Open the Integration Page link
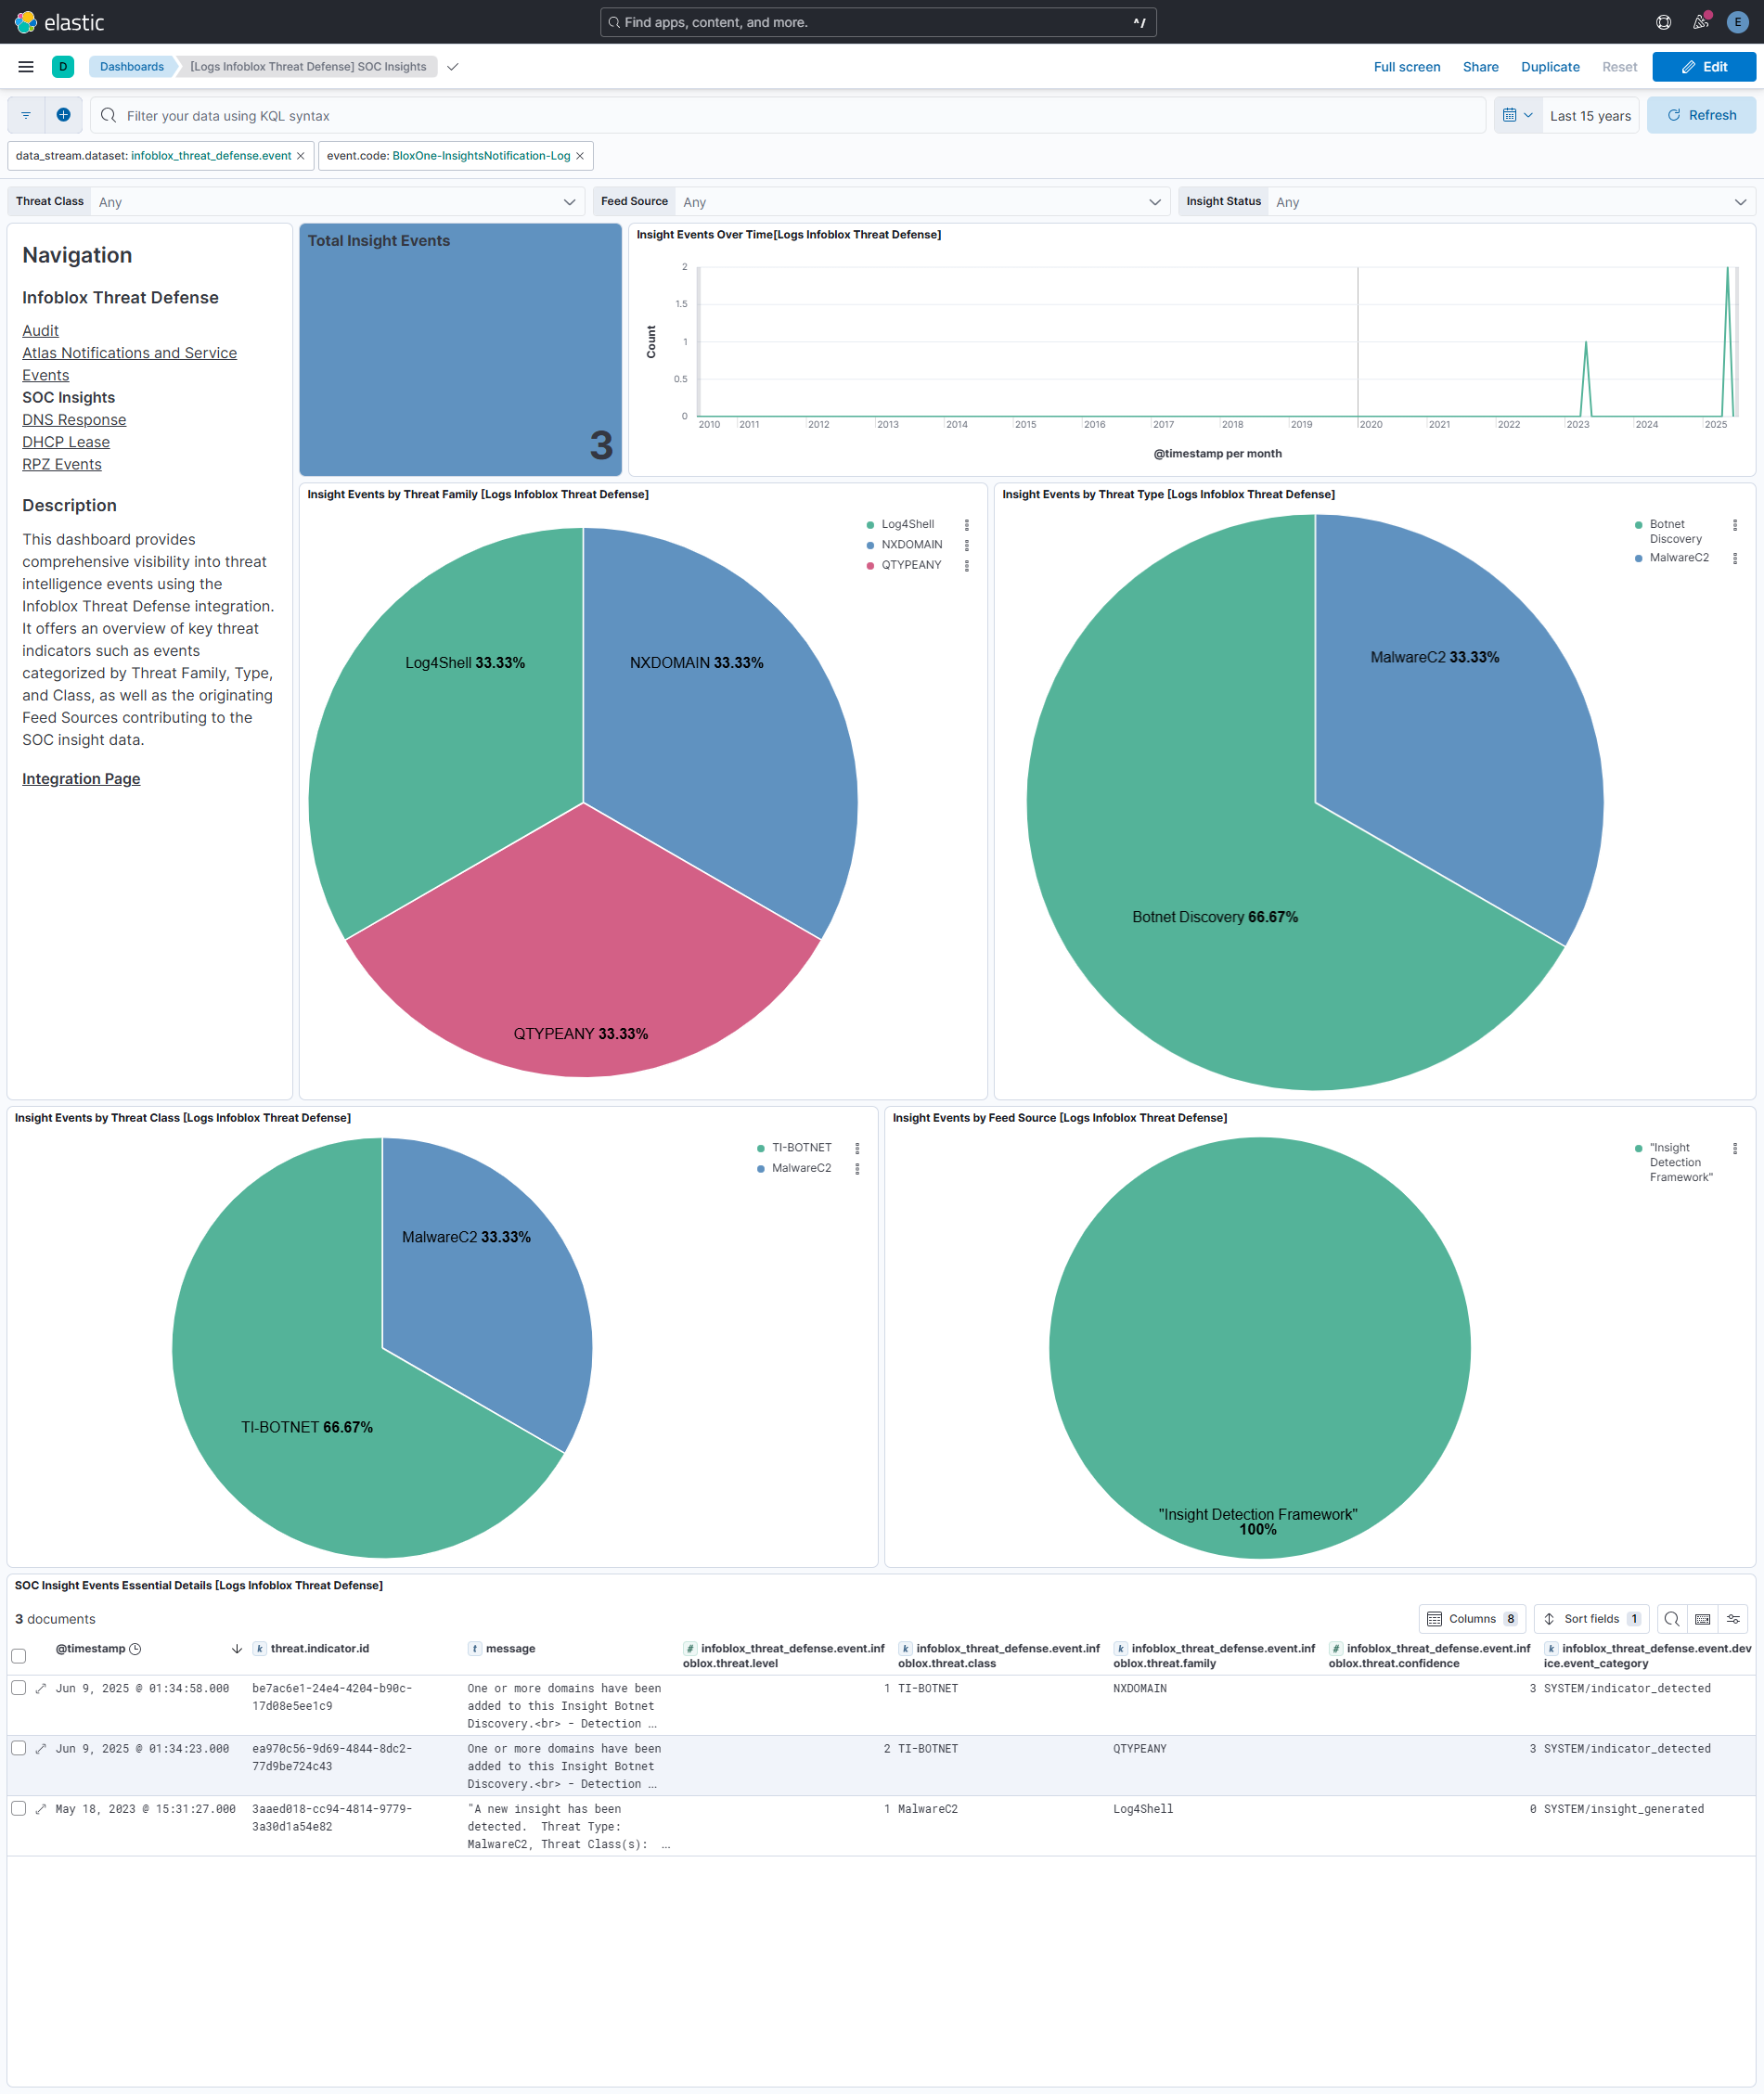Image resolution: width=1764 pixels, height=2094 pixels. tap(81, 779)
